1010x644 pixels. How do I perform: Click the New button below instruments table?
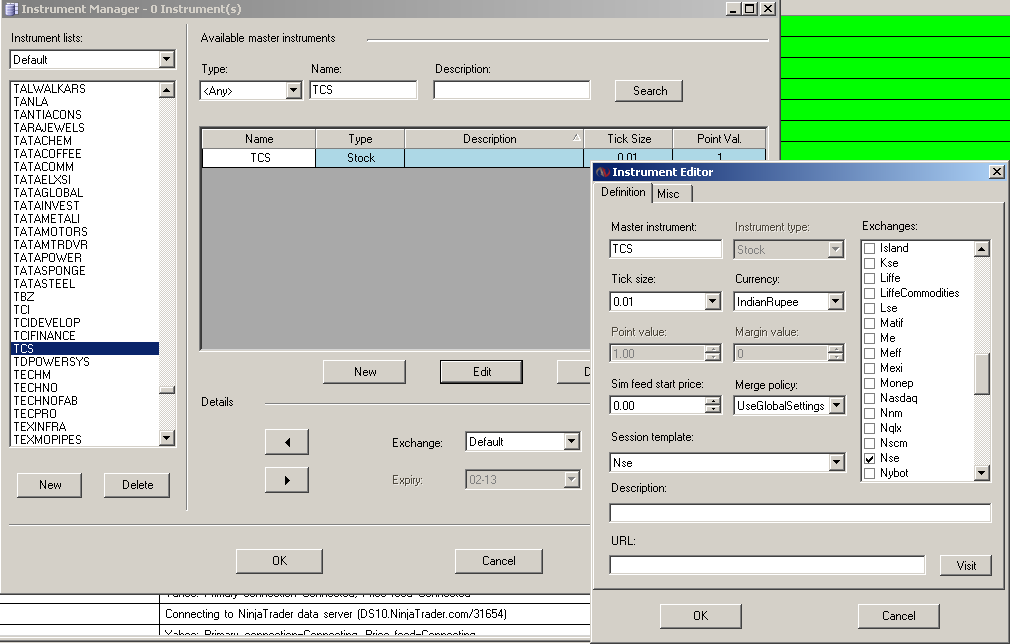click(365, 372)
